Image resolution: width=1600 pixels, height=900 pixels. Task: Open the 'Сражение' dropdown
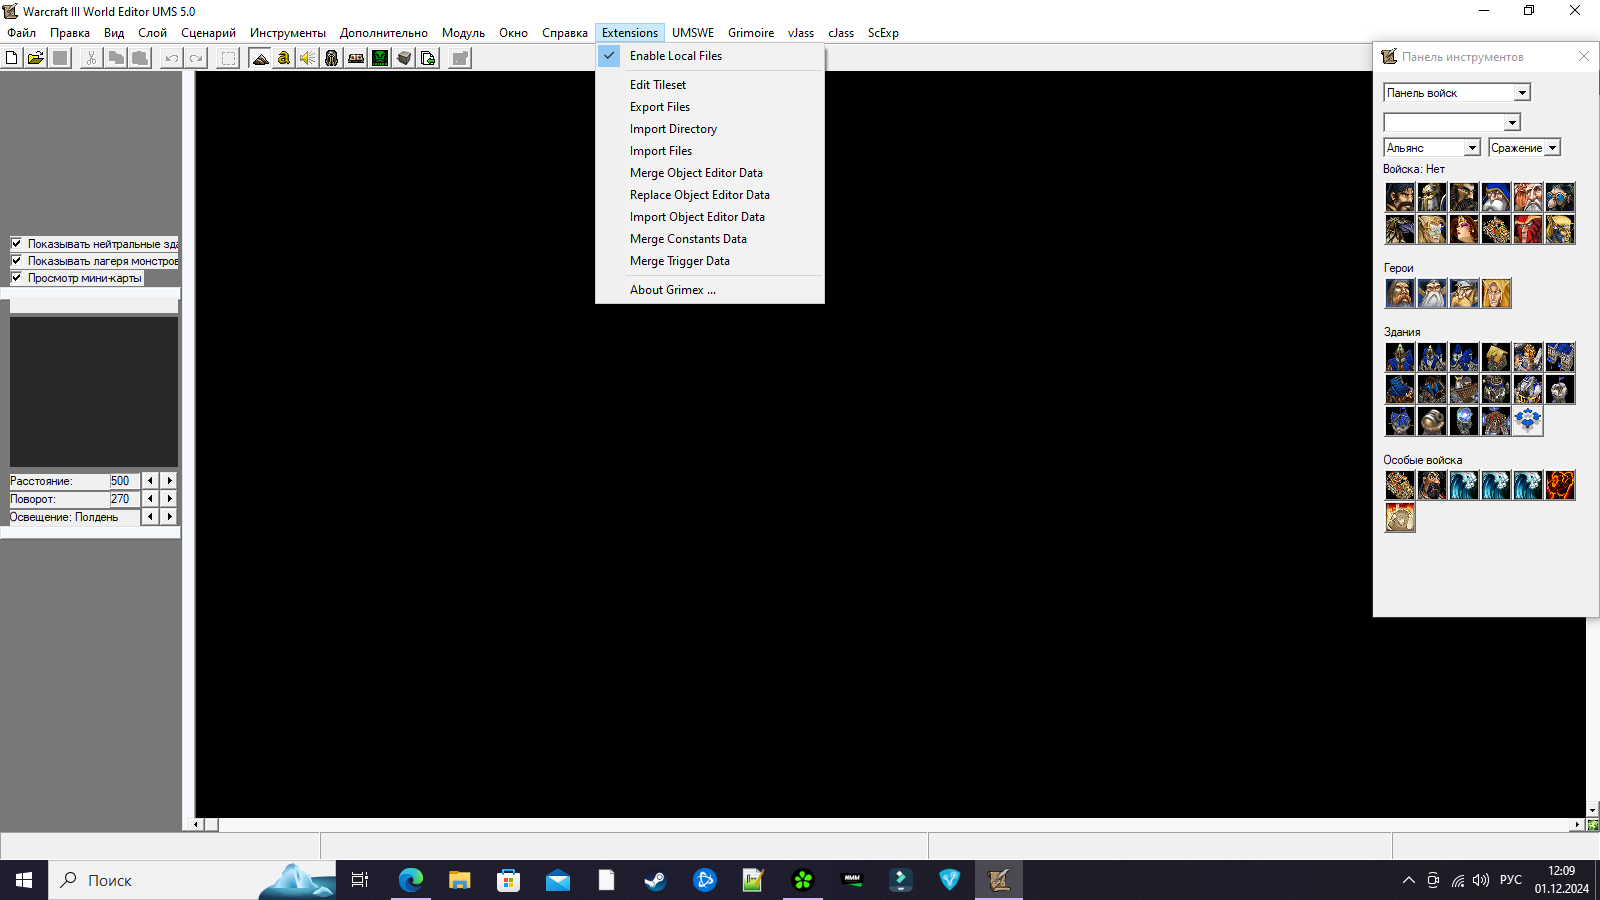click(x=1553, y=148)
